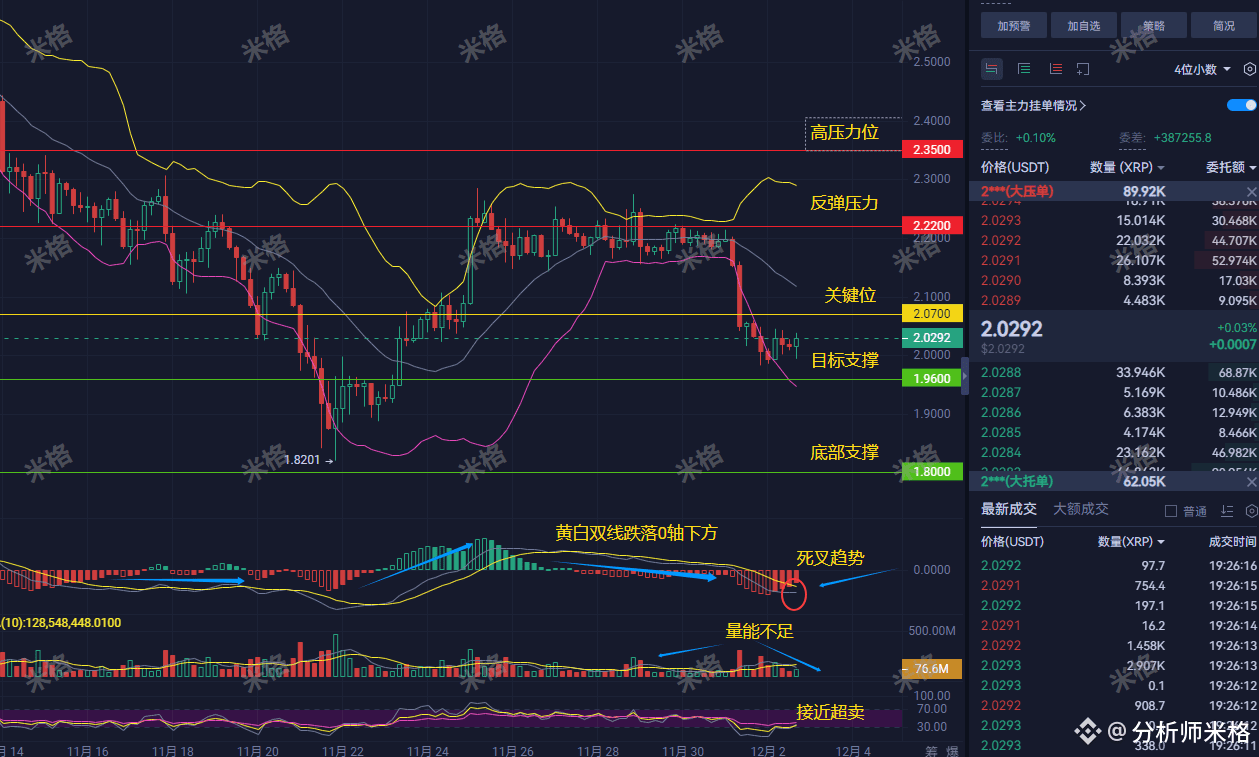Switch to the 大额成交 tab

(x=1081, y=509)
